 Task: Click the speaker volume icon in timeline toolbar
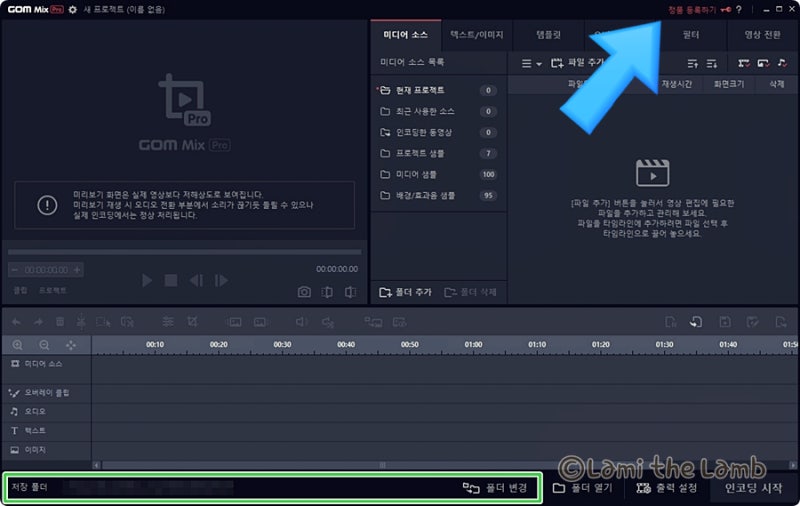(301, 322)
